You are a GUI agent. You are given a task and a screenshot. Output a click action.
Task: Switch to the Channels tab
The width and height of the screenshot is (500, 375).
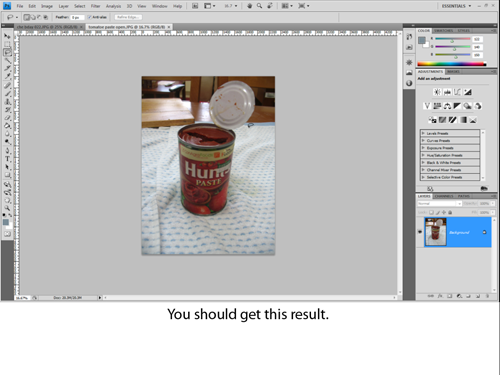[444, 196]
